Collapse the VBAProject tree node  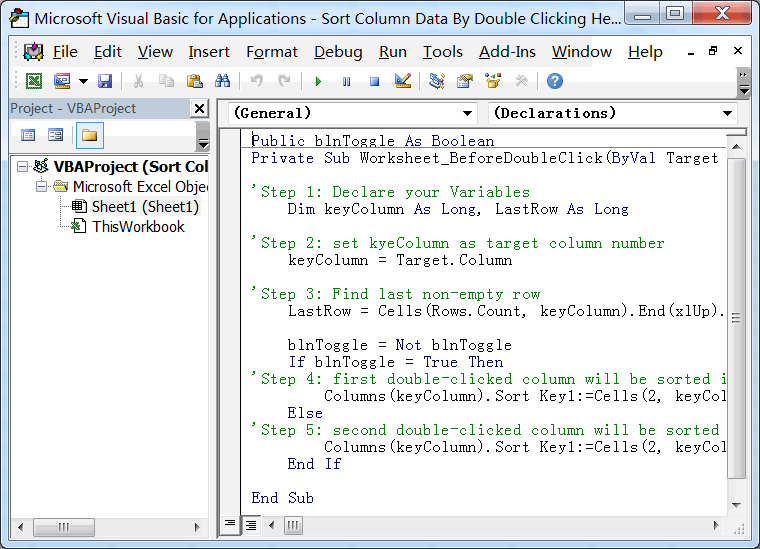click(22, 167)
